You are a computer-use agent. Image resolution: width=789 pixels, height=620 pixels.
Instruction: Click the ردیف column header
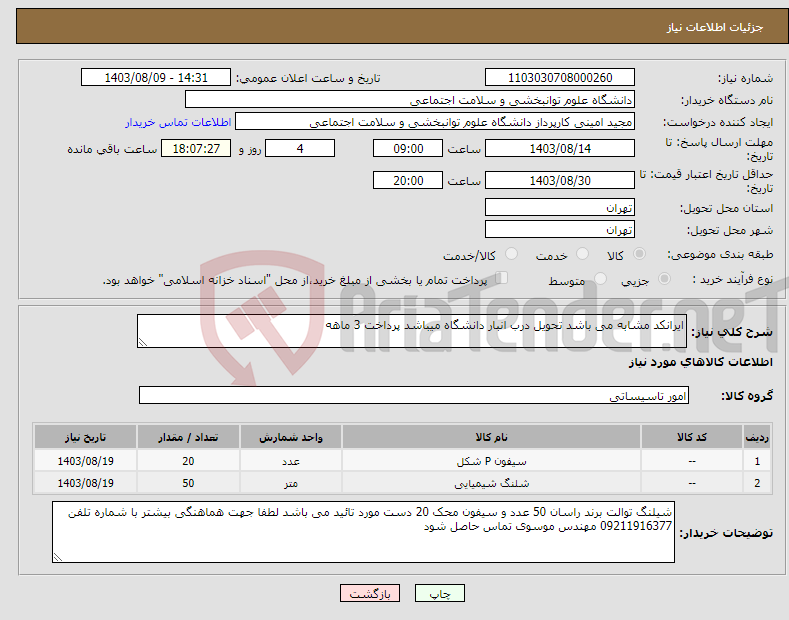coord(757,437)
